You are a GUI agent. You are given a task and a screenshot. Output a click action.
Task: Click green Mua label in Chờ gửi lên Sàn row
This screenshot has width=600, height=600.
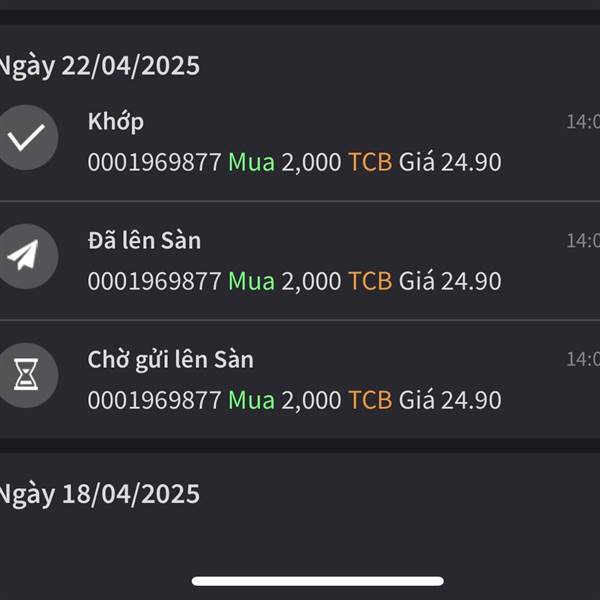pos(251,400)
